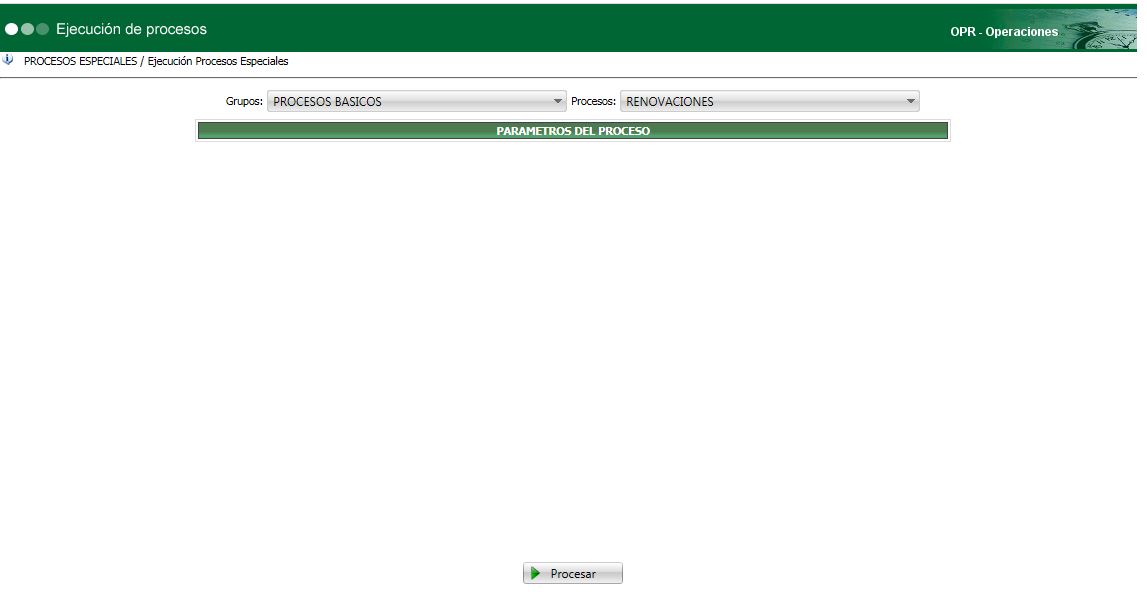Select the breadcrumb text Ejecución Procesos Especiales
Image resolution: width=1147 pixels, height=604 pixels.
coord(218,61)
